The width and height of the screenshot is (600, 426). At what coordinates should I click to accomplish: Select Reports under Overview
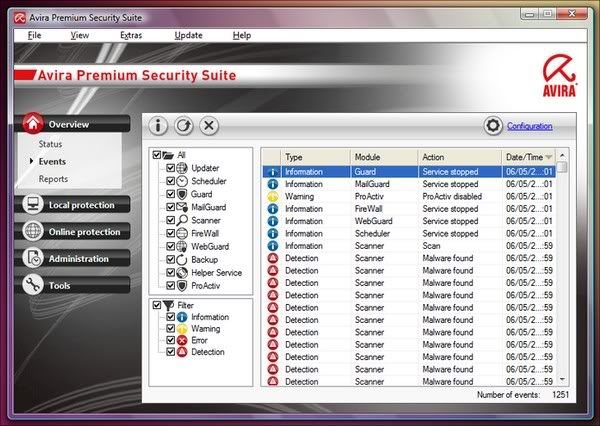53,179
